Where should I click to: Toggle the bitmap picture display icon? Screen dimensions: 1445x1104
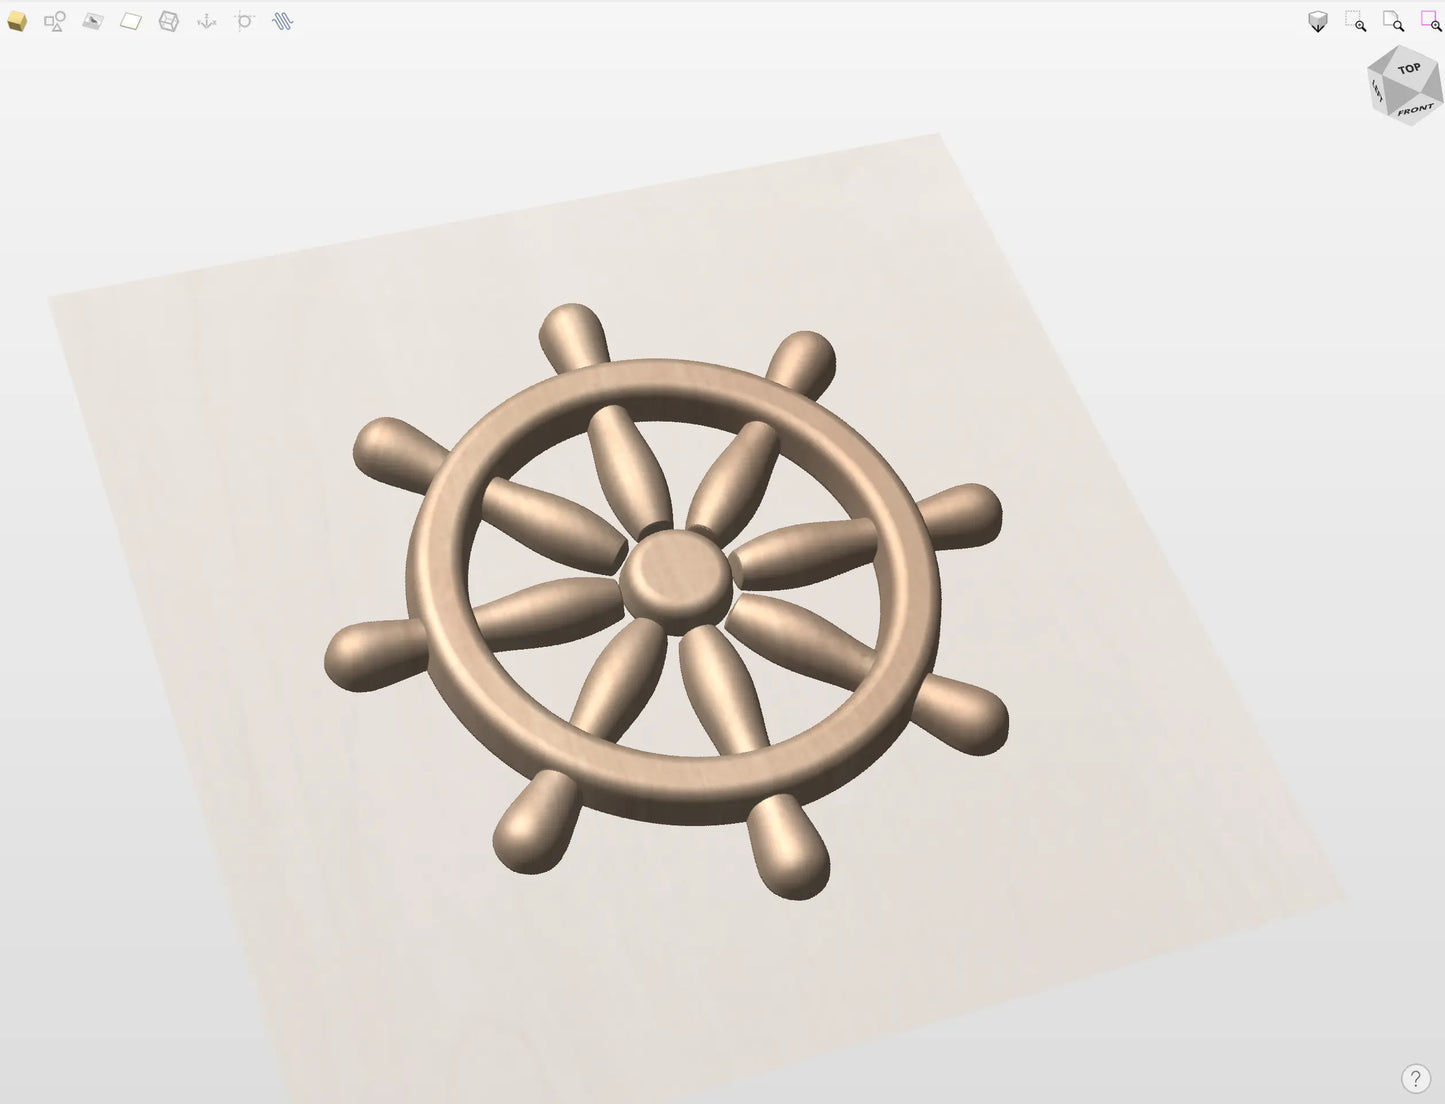coord(93,21)
